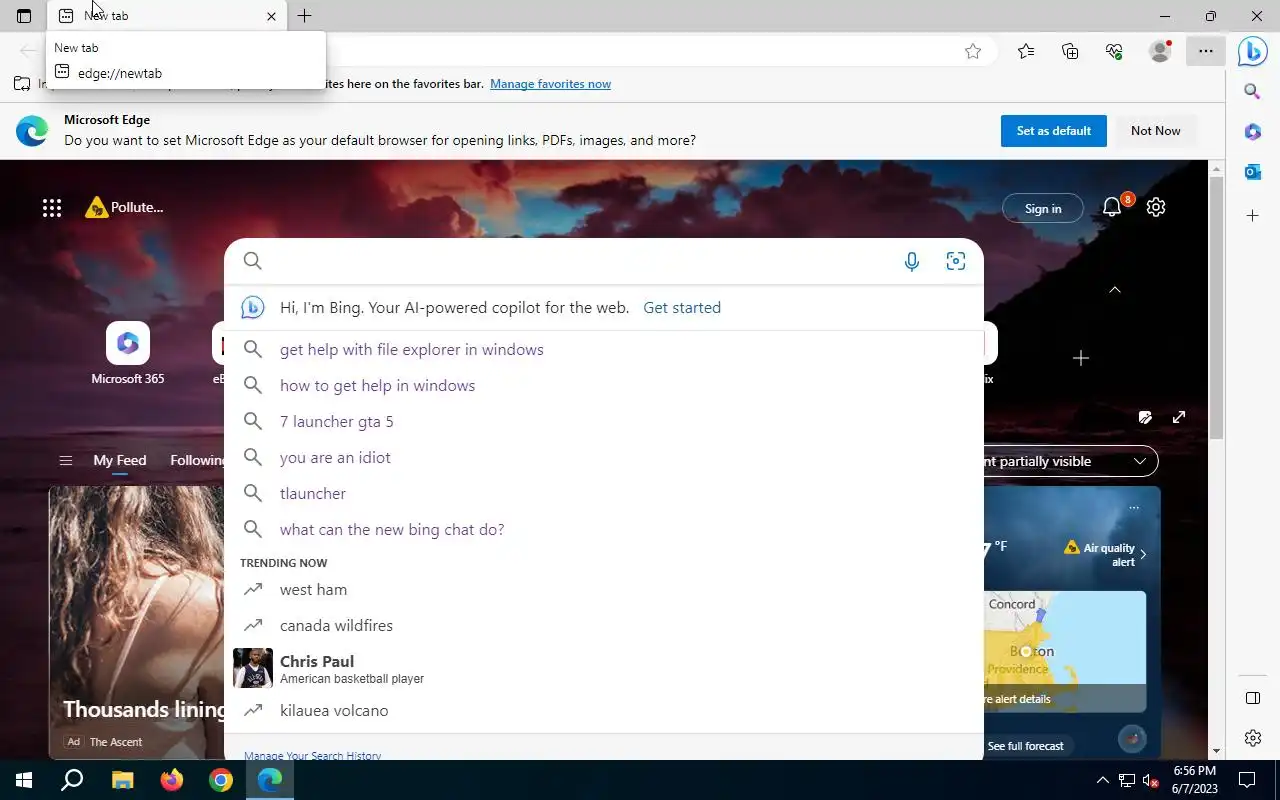Open a new tab with plus button

305,16
